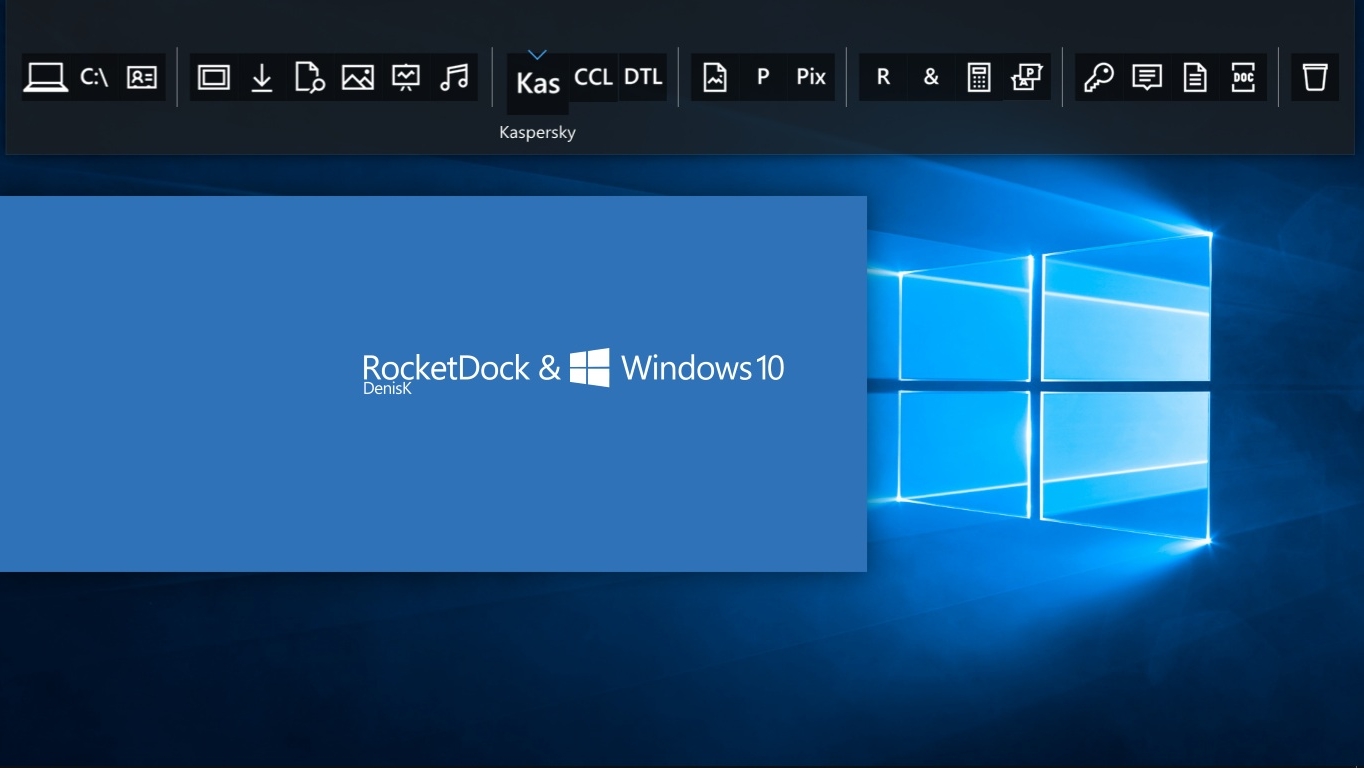This screenshot has width=1364, height=768.
Task: Click the RocketDock text in the banner
Action: (x=446, y=368)
